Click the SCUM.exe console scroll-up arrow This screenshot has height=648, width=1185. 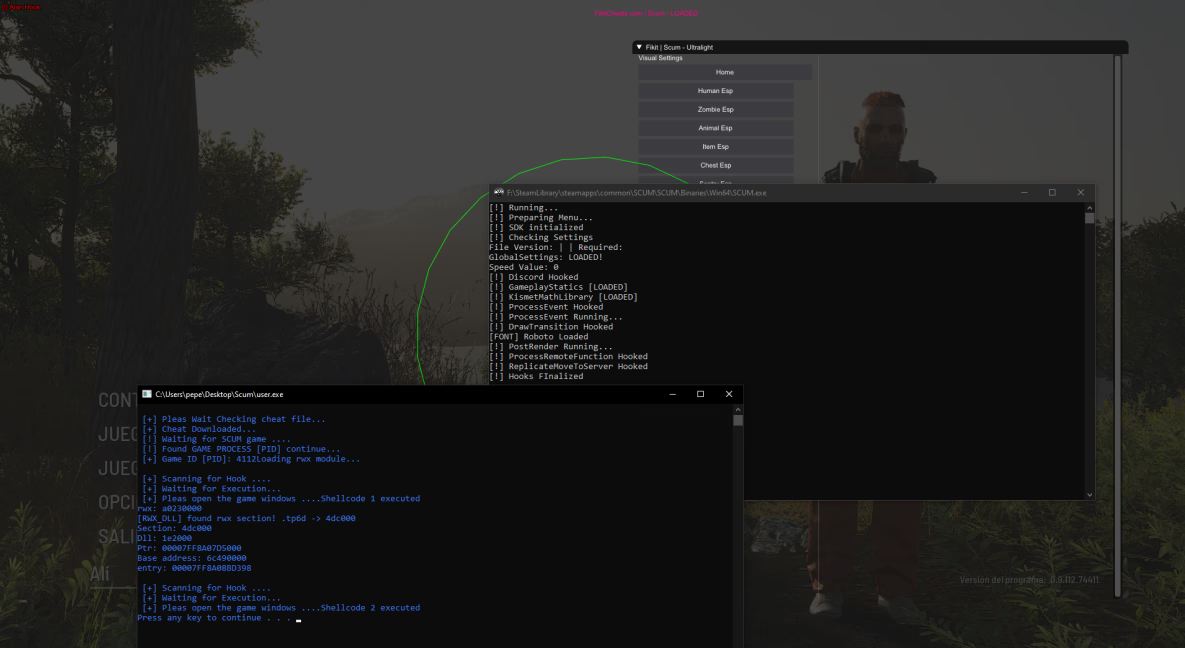point(1090,207)
